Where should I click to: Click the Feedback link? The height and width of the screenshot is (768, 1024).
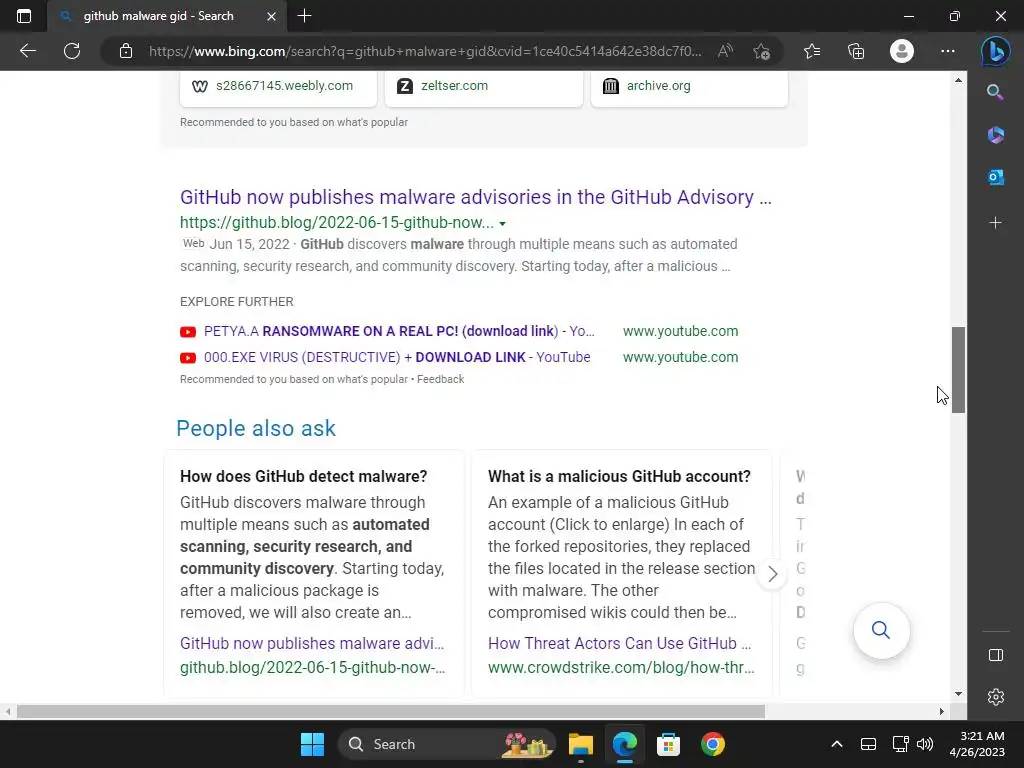[x=440, y=379]
